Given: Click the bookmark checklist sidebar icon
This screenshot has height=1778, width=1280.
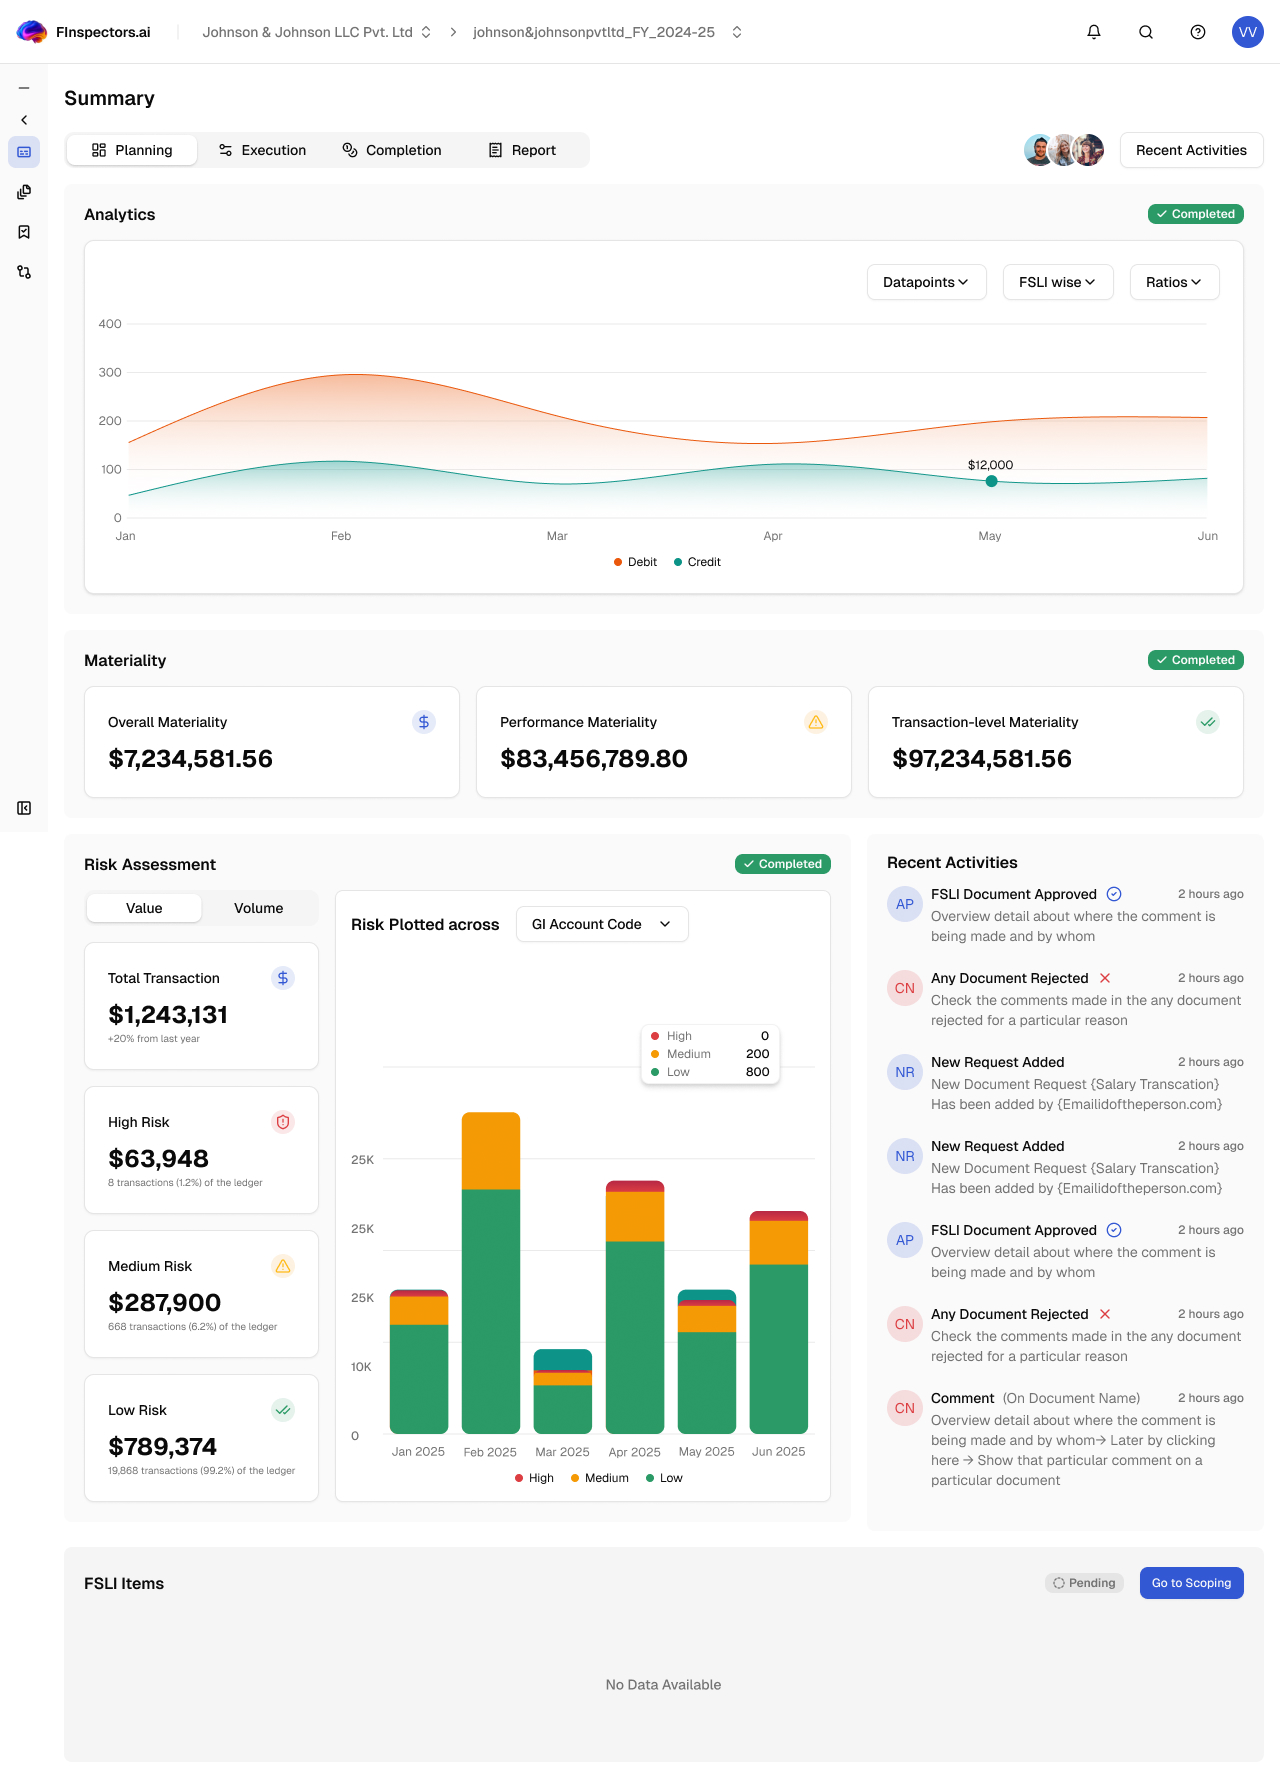Looking at the screenshot, I should [24, 232].
